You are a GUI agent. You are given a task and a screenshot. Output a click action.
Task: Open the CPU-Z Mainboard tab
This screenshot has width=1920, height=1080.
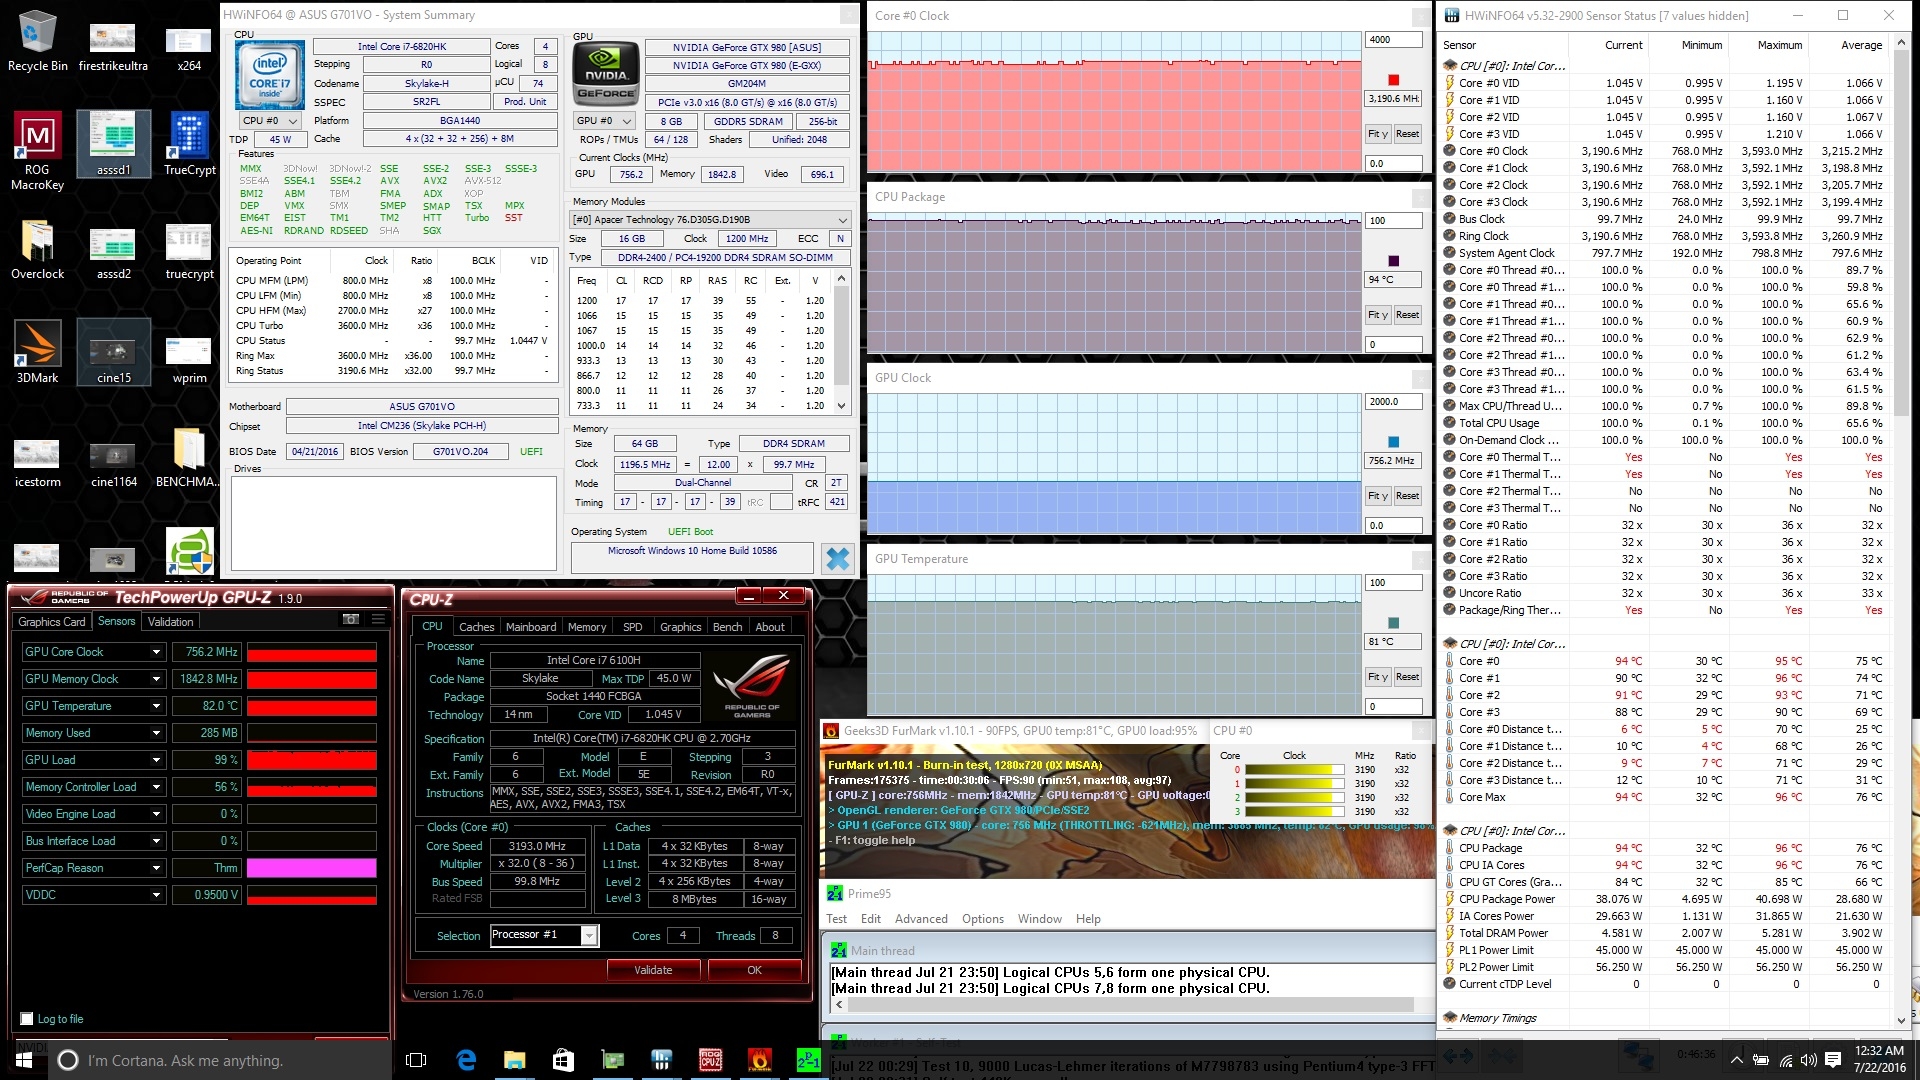[x=531, y=627]
